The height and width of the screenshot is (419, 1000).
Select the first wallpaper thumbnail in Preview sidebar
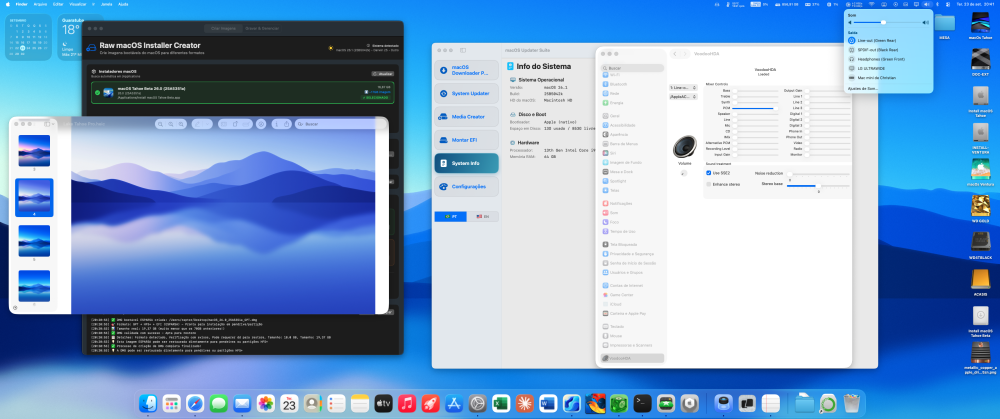[x=34, y=151]
